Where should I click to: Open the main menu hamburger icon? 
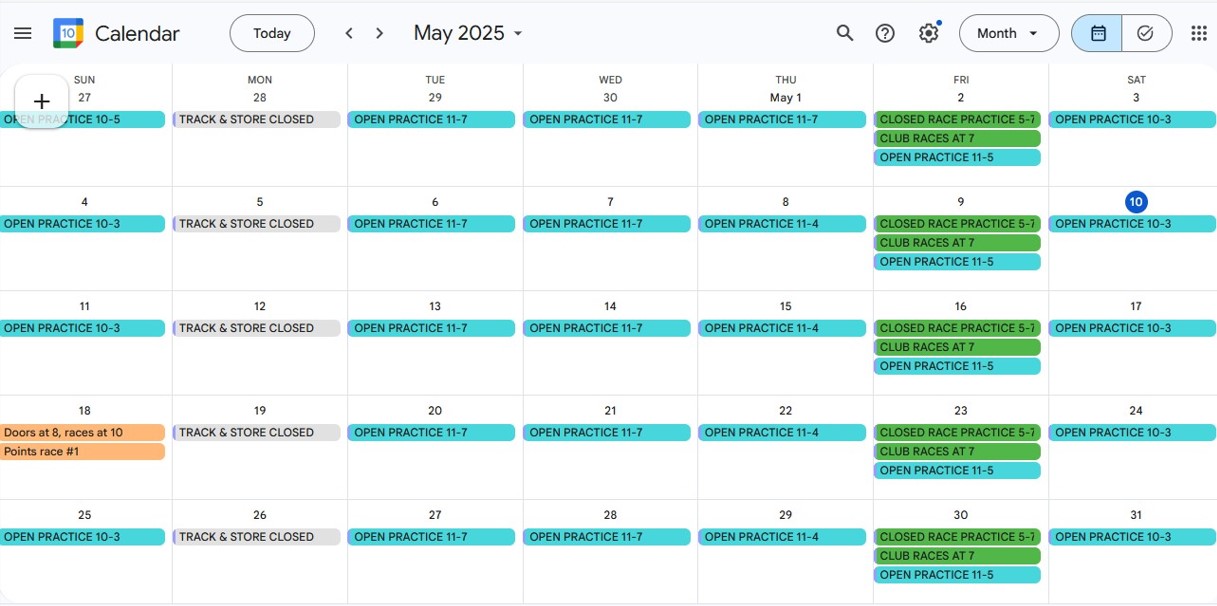point(23,33)
